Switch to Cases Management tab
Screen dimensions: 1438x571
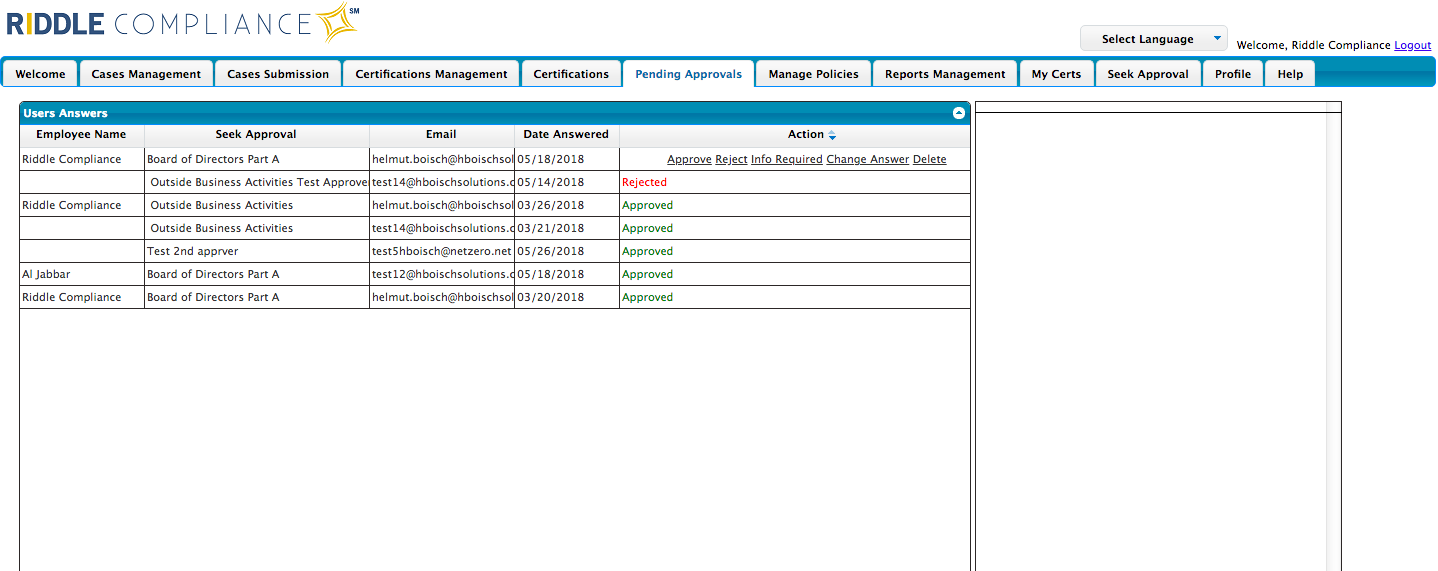tap(146, 74)
